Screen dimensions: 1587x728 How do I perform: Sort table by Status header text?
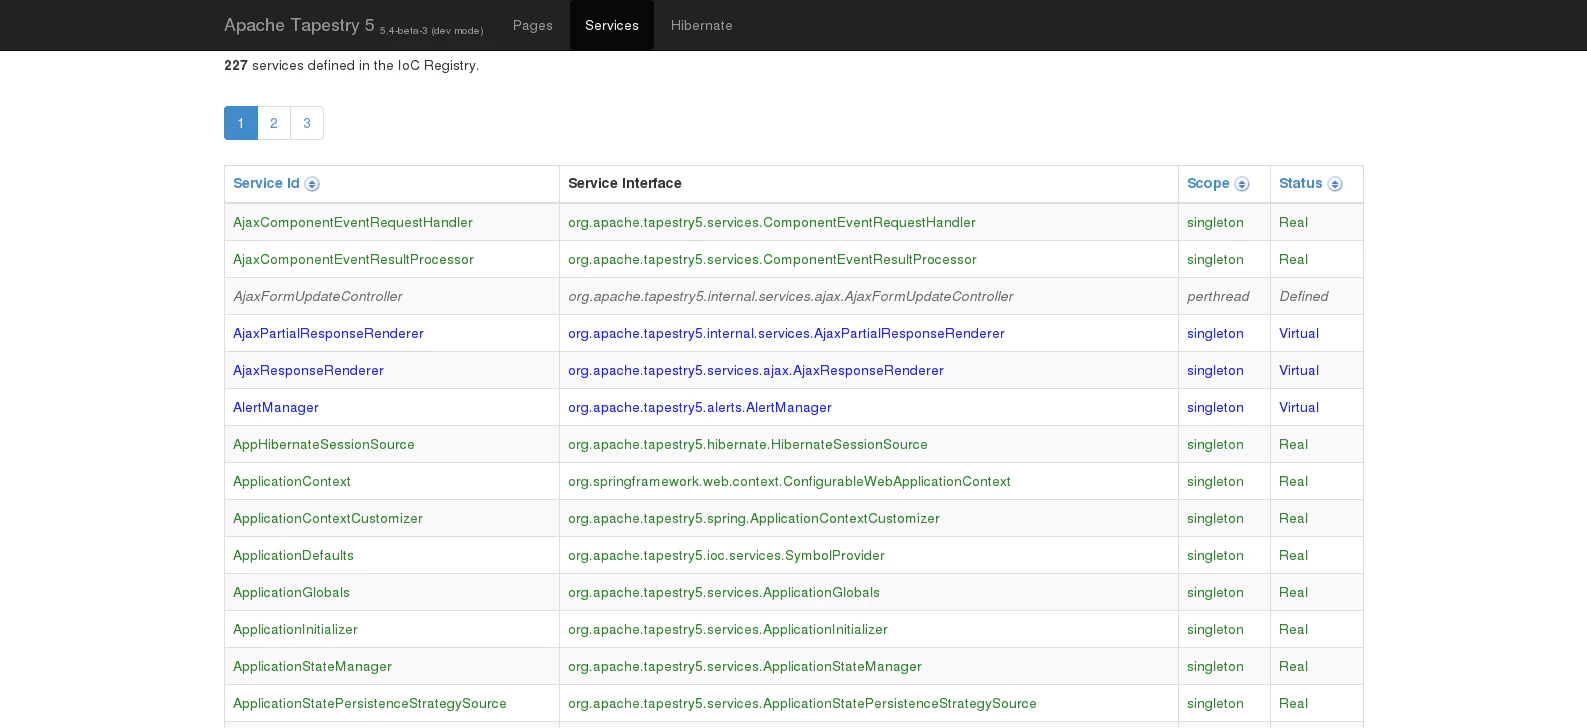click(1300, 183)
